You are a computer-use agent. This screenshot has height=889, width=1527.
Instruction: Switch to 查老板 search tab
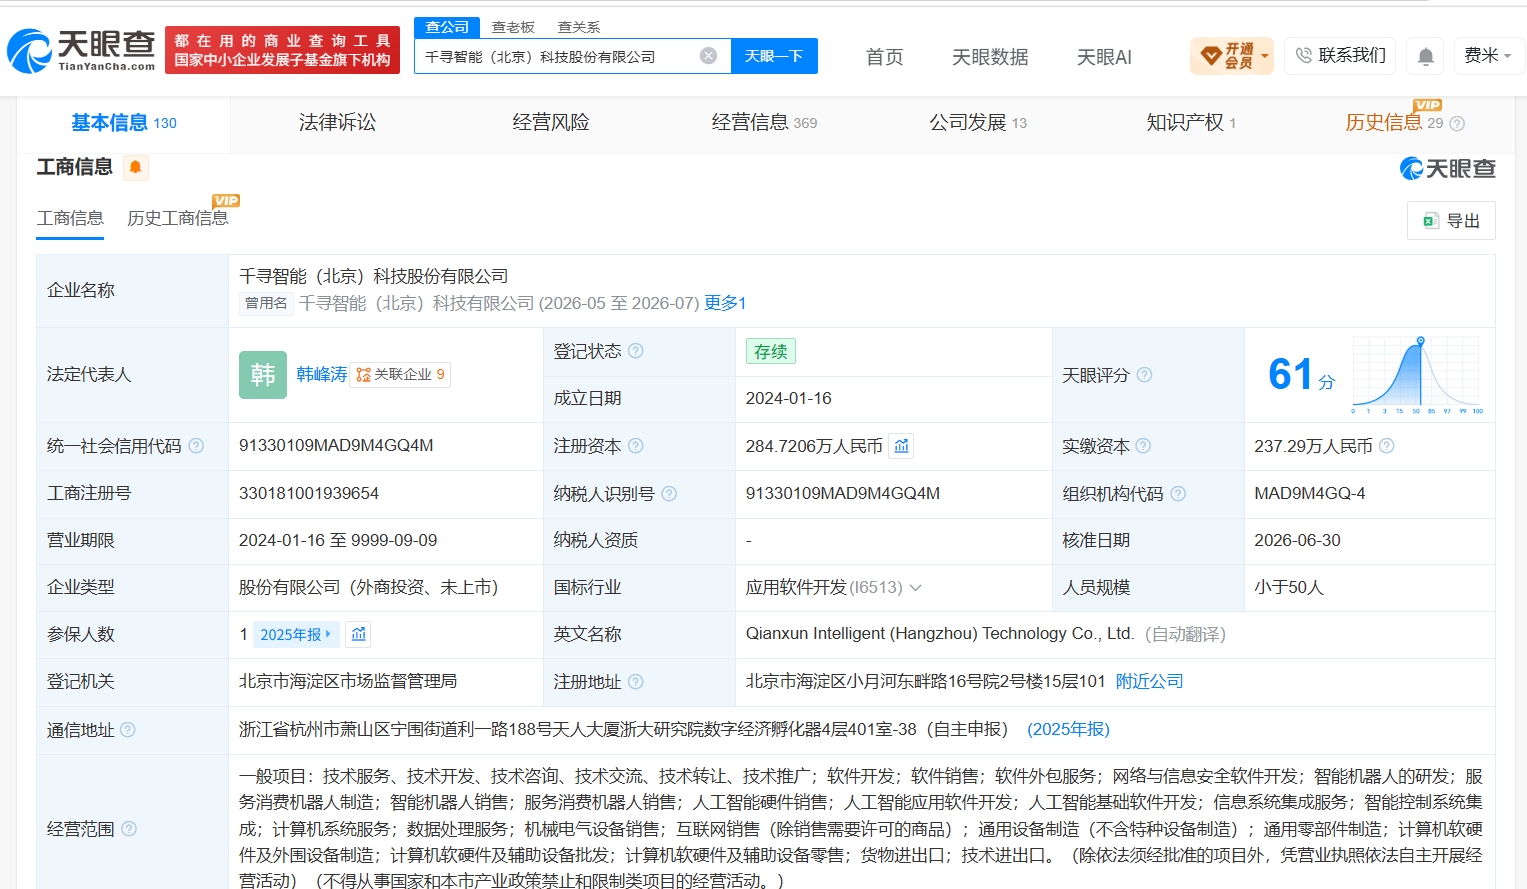point(513,27)
